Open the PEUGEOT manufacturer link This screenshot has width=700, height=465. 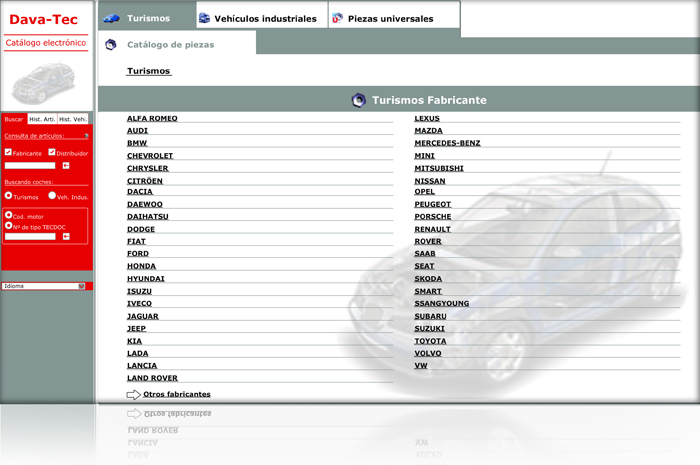[433, 204]
